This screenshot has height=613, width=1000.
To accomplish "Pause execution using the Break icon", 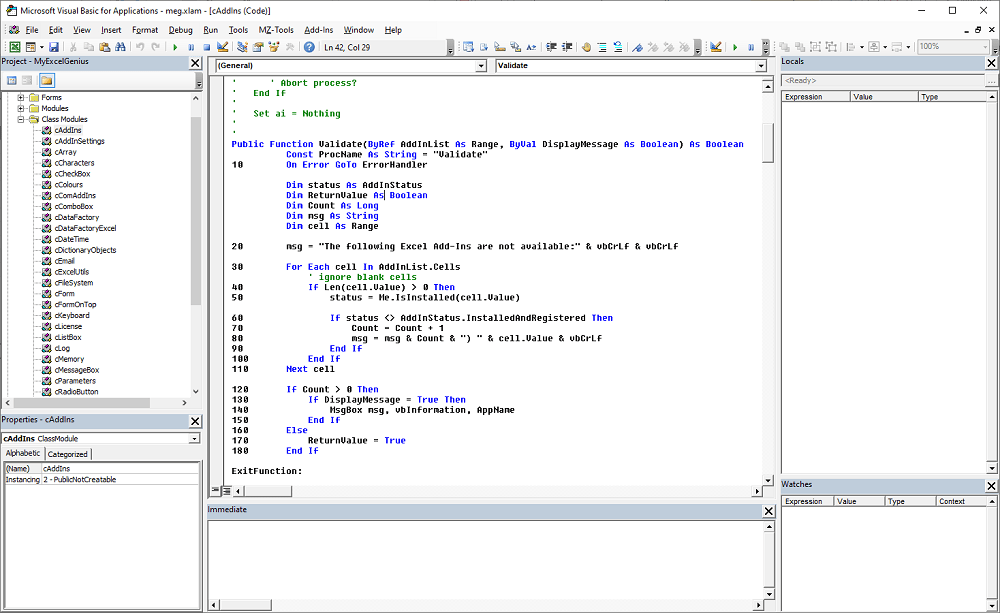I will click(x=191, y=48).
